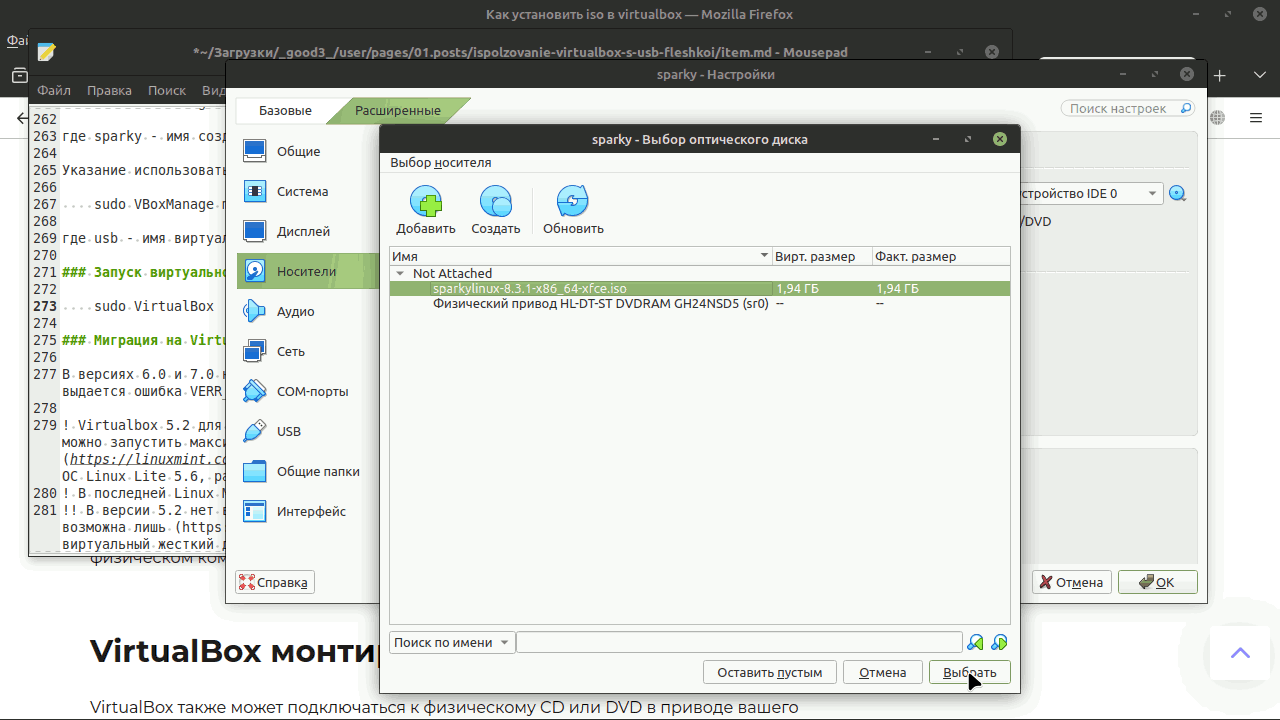Image resolution: width=1280 pixels, height=720 pixels.
Task: Switch to the Базовые tab
Action: pos(285,110)
